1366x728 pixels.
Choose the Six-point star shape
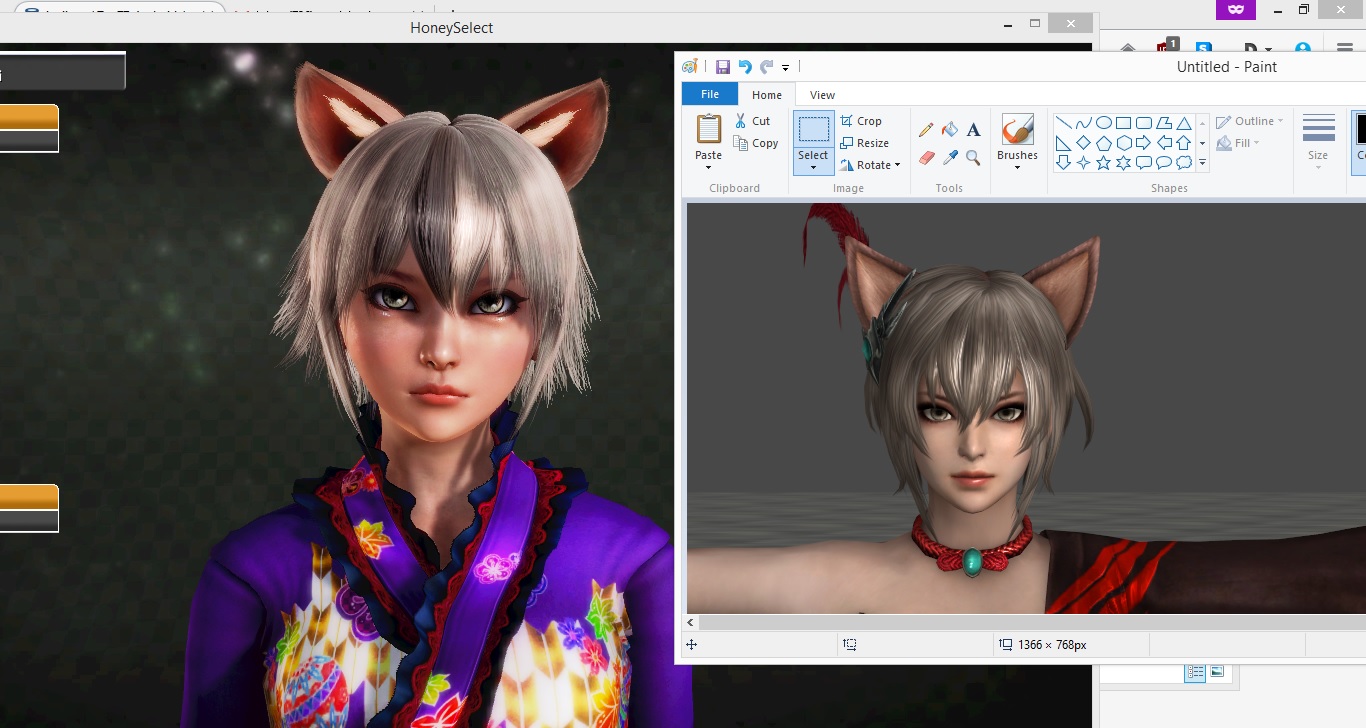1124,162
